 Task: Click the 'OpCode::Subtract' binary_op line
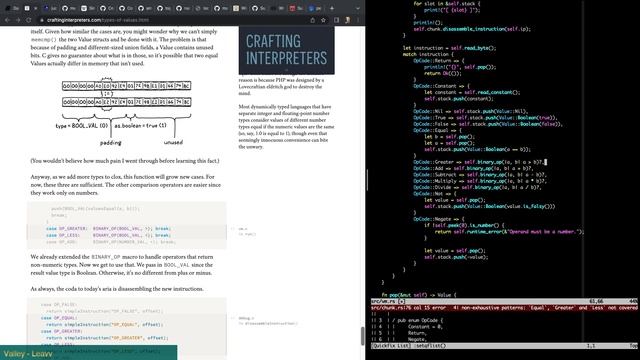tap(480, 175)
